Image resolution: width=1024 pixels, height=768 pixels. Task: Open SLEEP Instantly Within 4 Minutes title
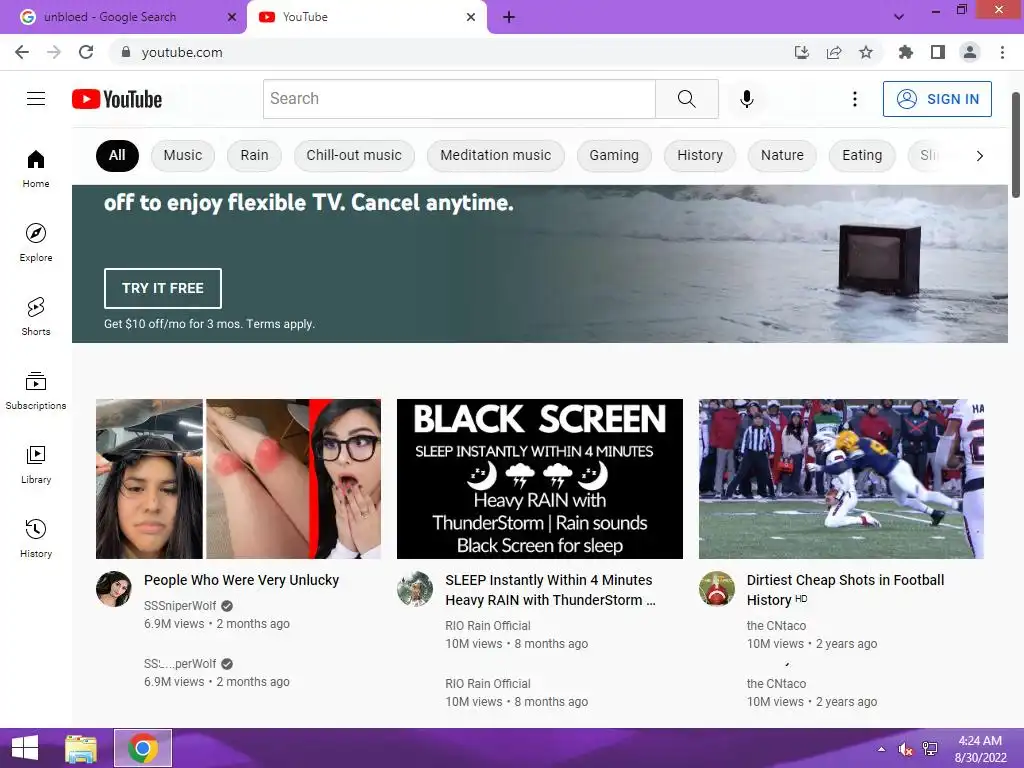point(550,590)
